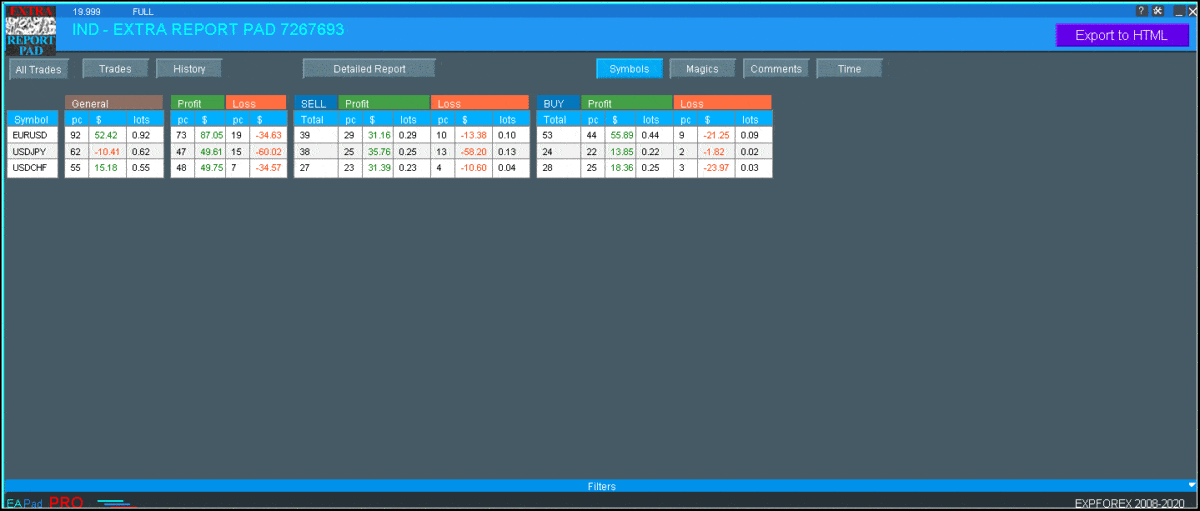The image size is (1200, 511).
Task: Click the EXPFOREX 2008-2020 link
Action: pos(1128,503)
